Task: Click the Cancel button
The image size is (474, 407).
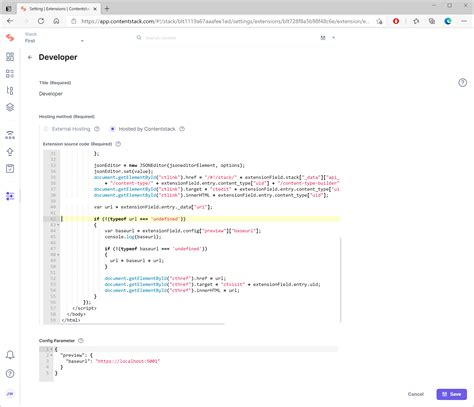Action: click(416, 394)
